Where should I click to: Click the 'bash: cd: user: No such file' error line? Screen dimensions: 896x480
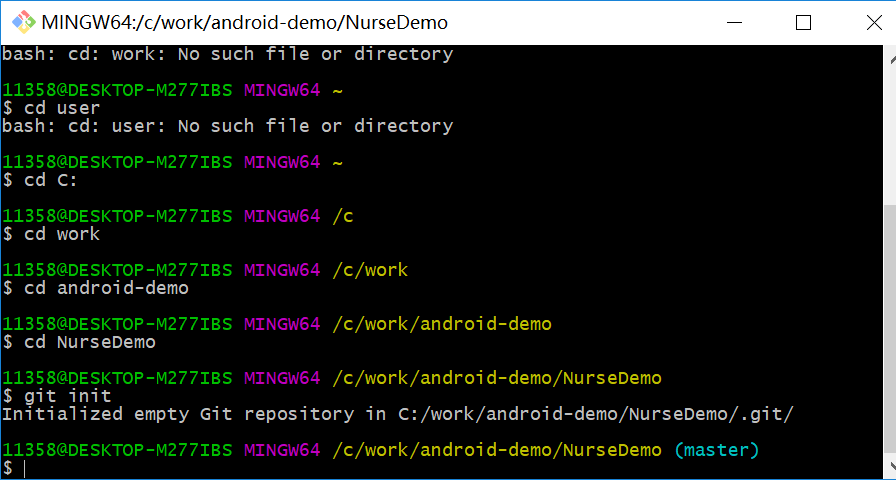tap(227, 126)
